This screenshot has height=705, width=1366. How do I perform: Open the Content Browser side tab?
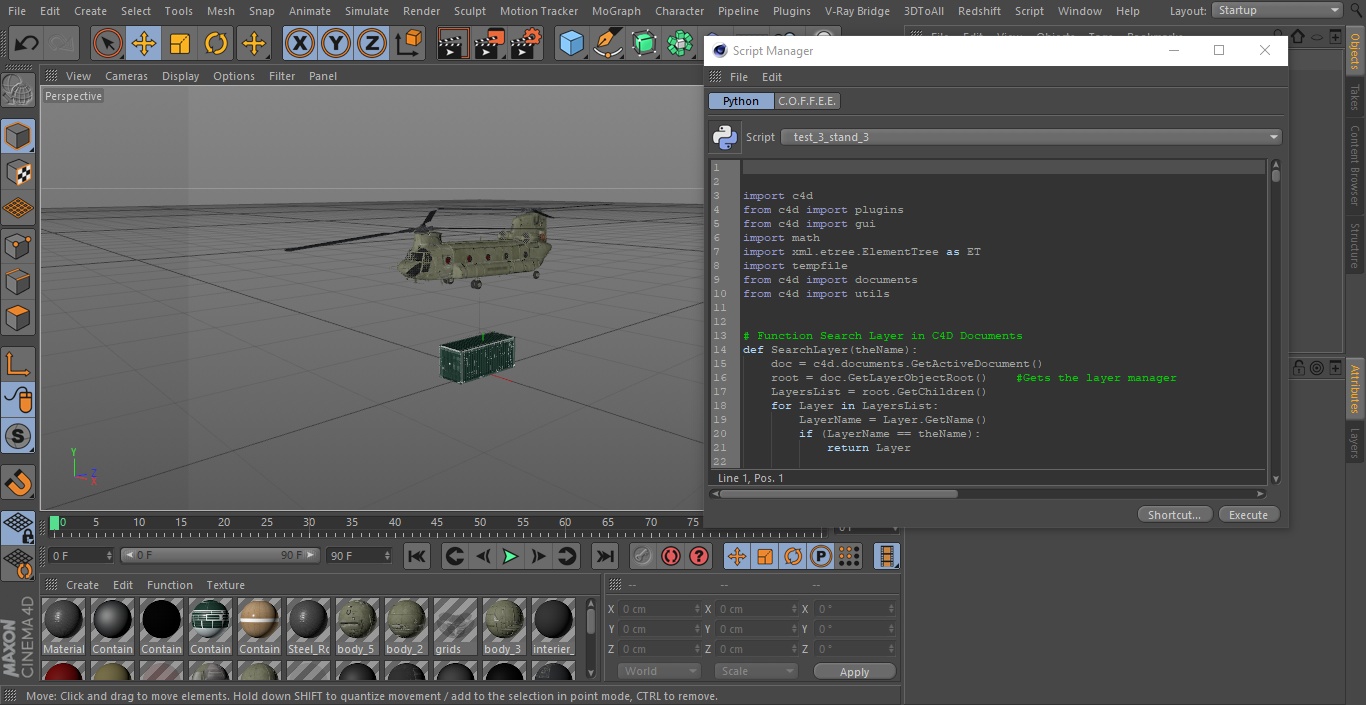pos(1355,165)
